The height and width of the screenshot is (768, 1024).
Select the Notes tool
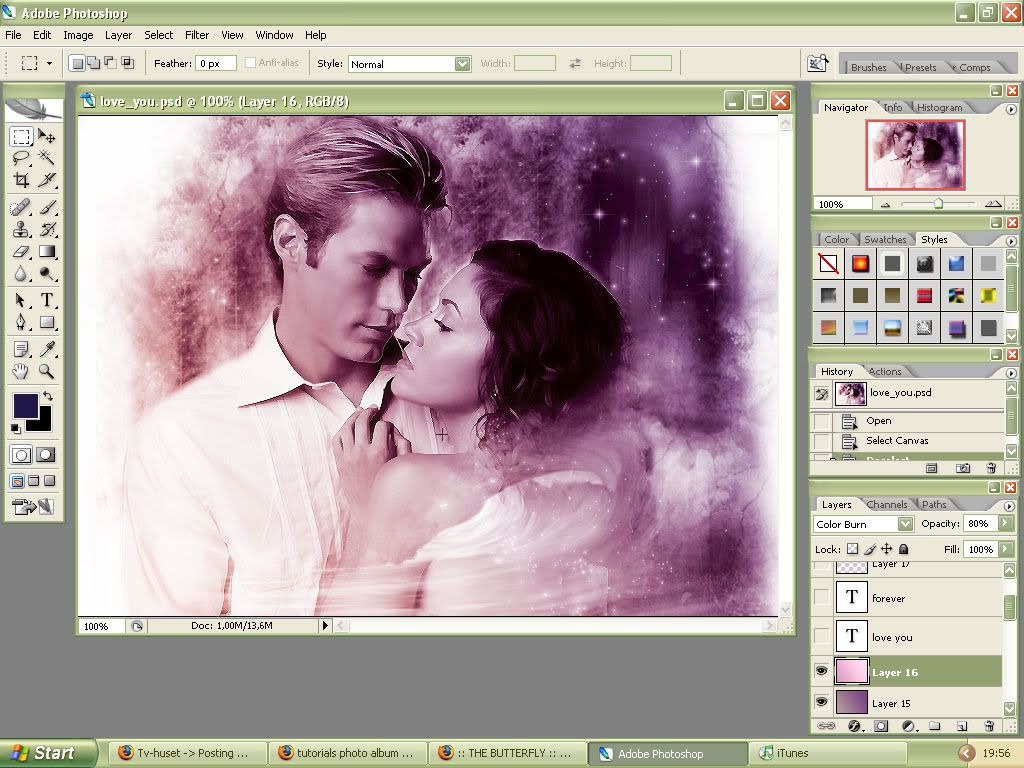(x=21, y=349)
